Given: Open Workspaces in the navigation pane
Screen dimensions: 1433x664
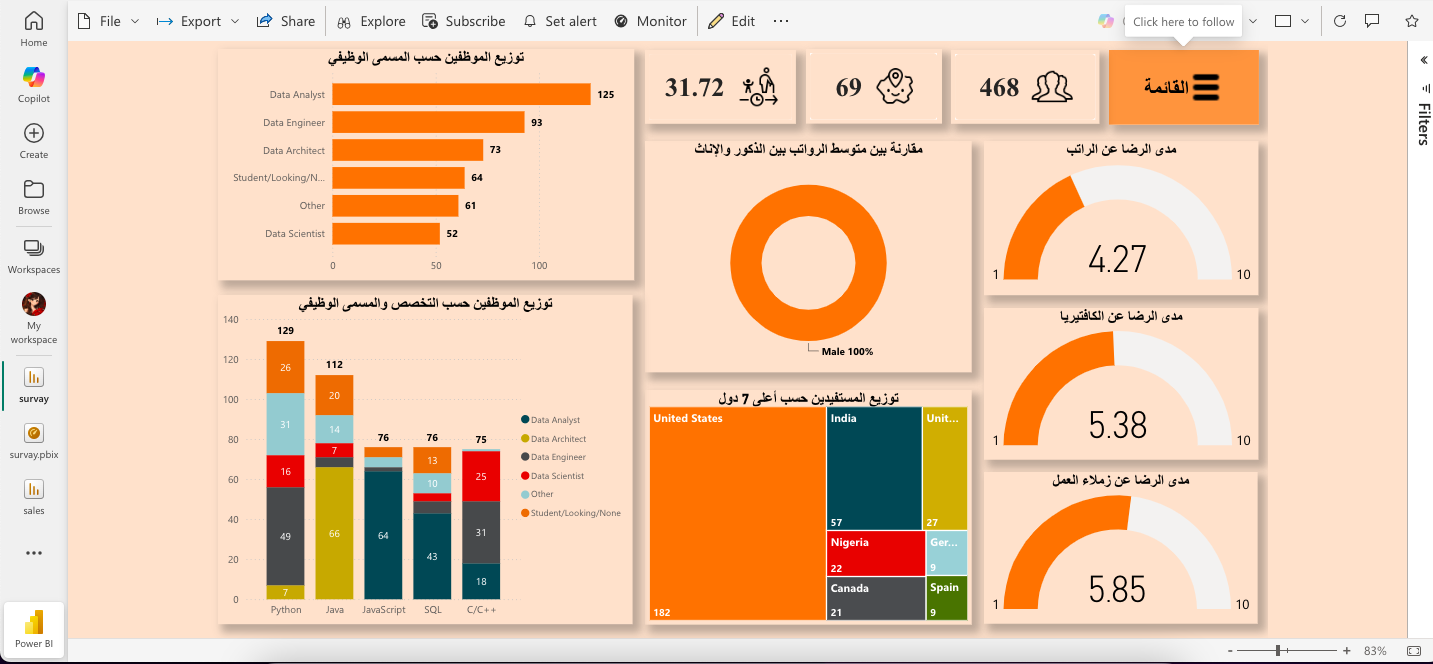Looking at the screenshot, I should 34,256.
